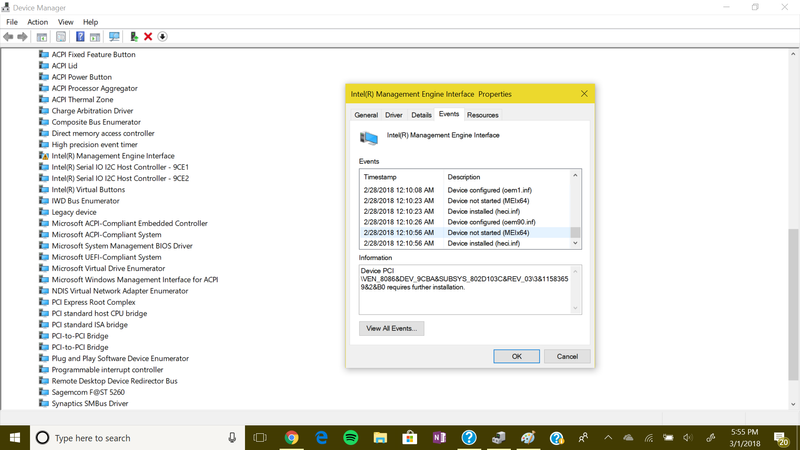This screenshot has height=450, width=800.
Task: Select the 12:10:08 AM Device configured (oem1.inf) event
Action: pos(465,190)
